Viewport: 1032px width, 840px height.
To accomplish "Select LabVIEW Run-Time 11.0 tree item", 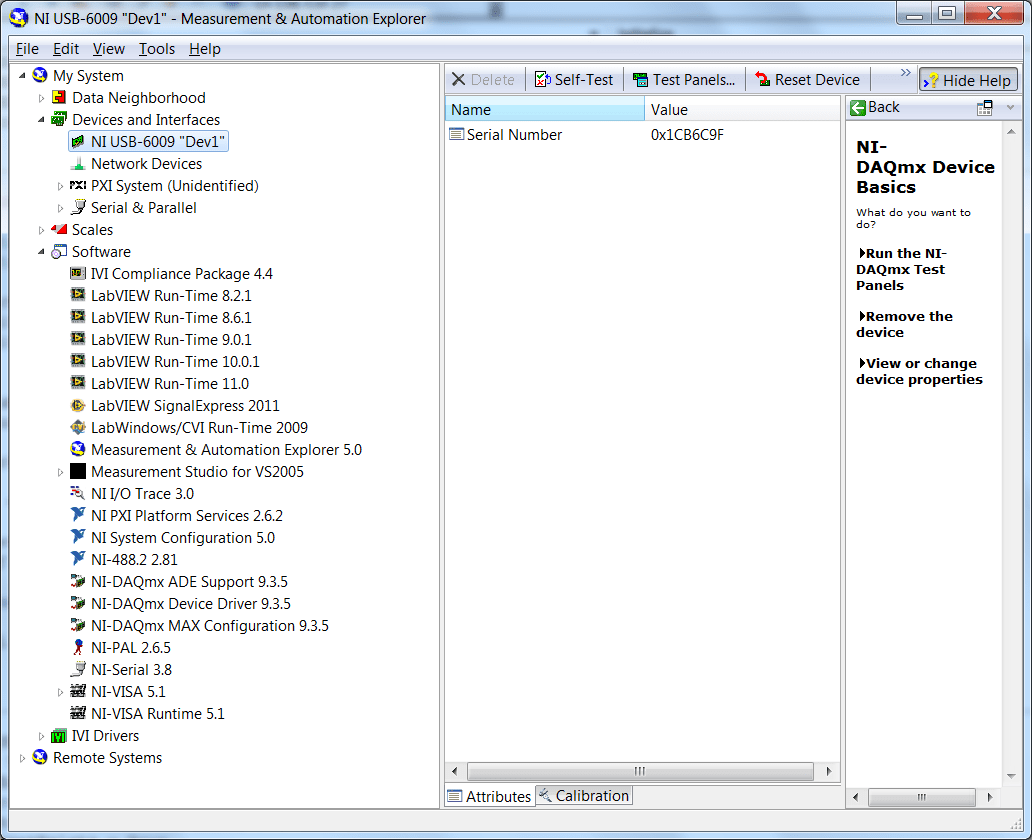I will click(169, 384).
